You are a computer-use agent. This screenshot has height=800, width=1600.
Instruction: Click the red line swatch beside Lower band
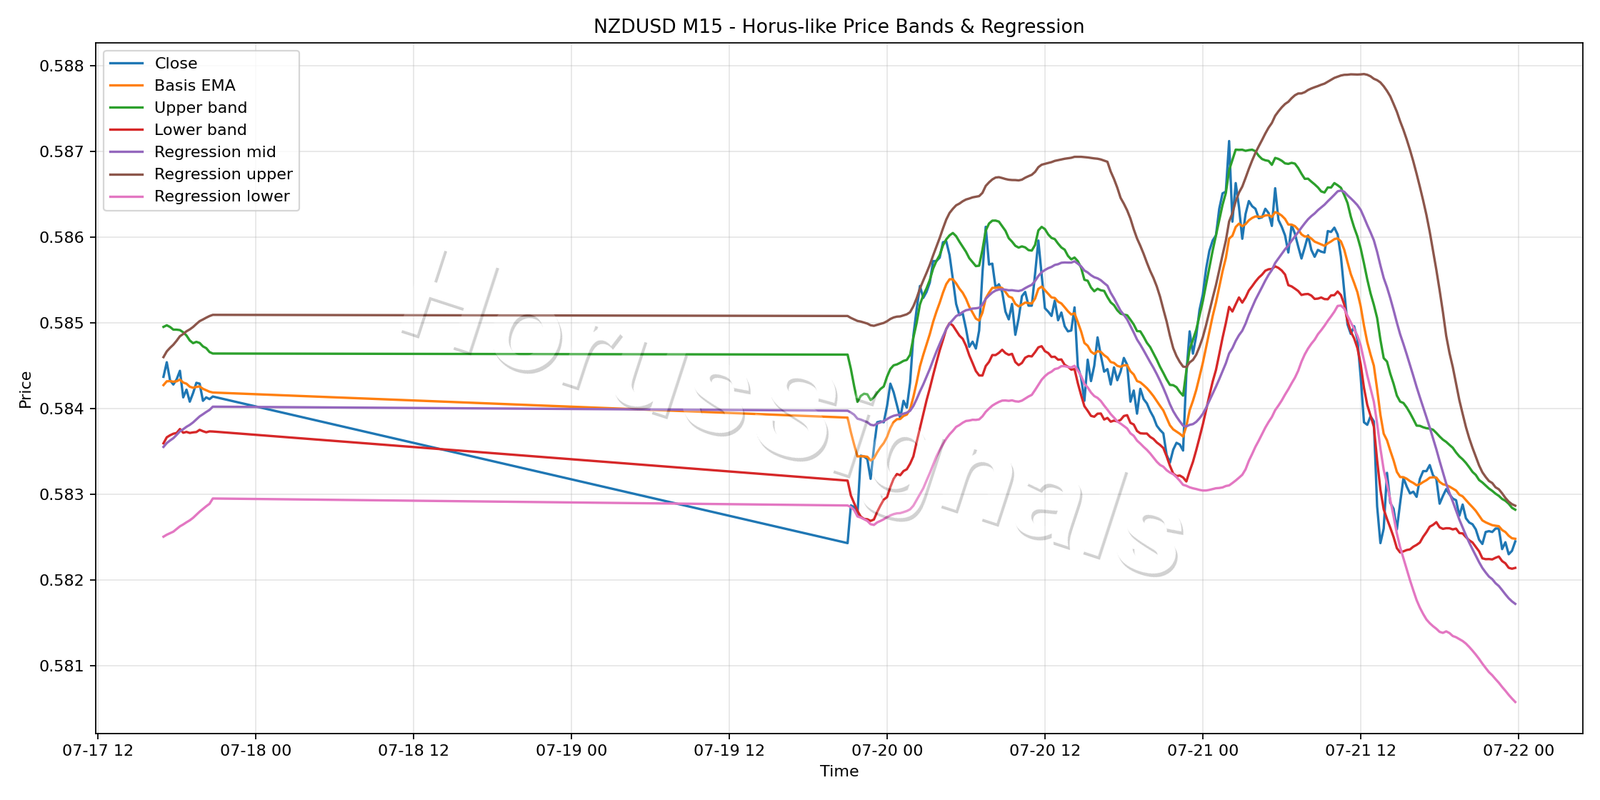127,129
